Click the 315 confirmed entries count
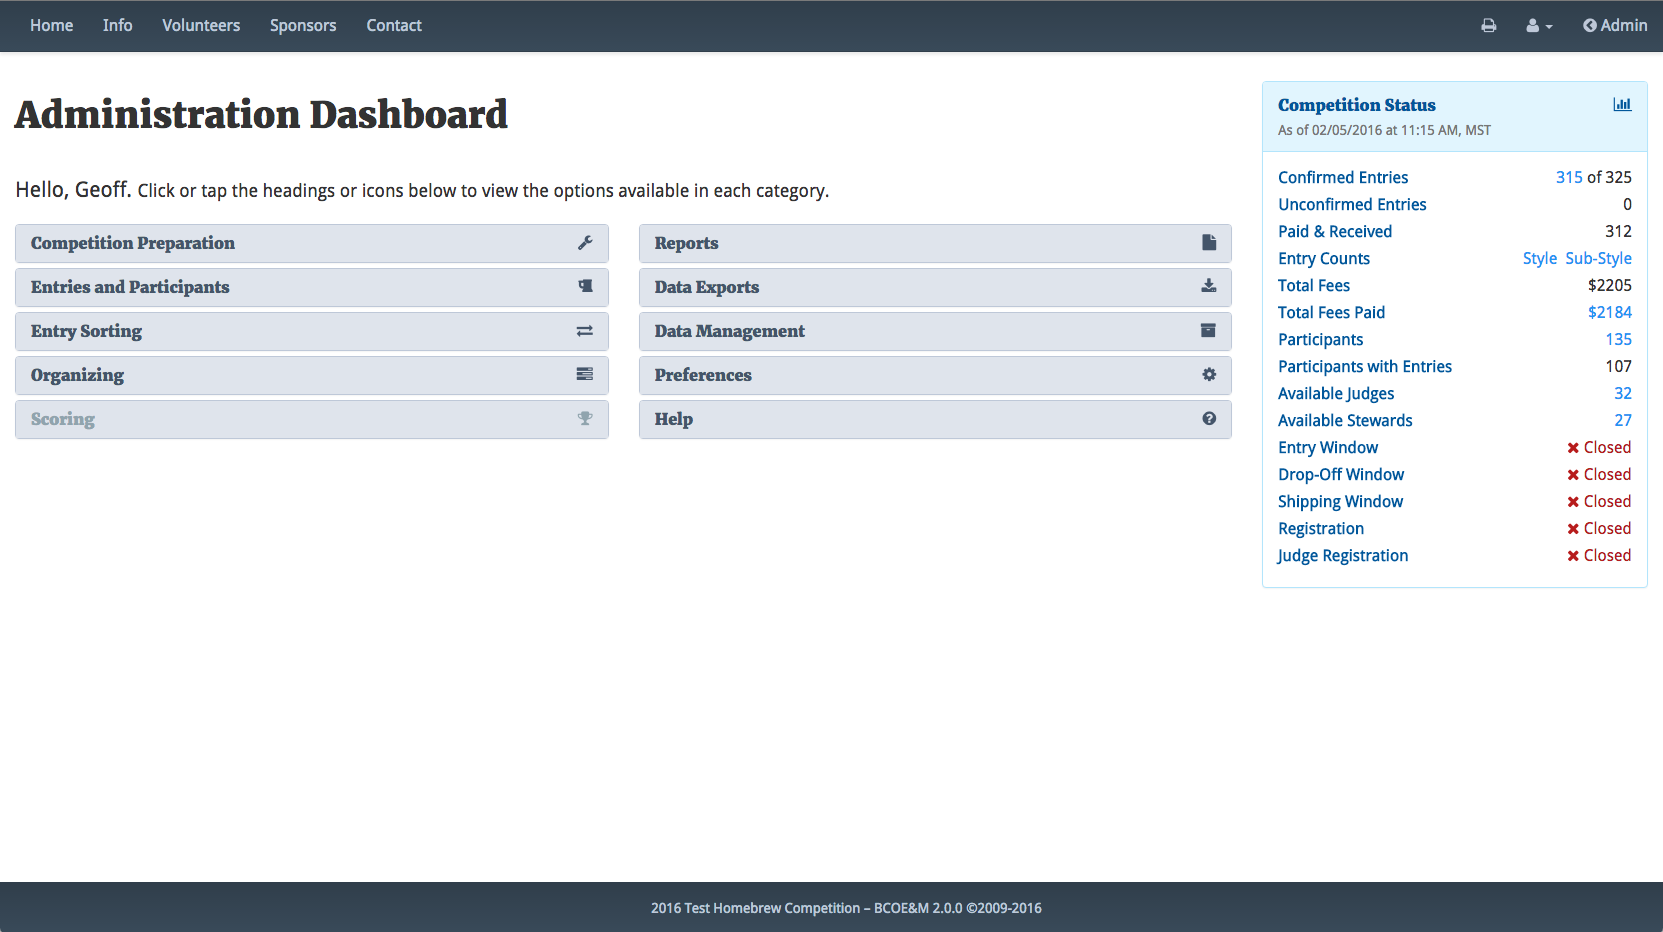The width and height of the screenshot is (1663, 932). click(x=1568, y=177)
